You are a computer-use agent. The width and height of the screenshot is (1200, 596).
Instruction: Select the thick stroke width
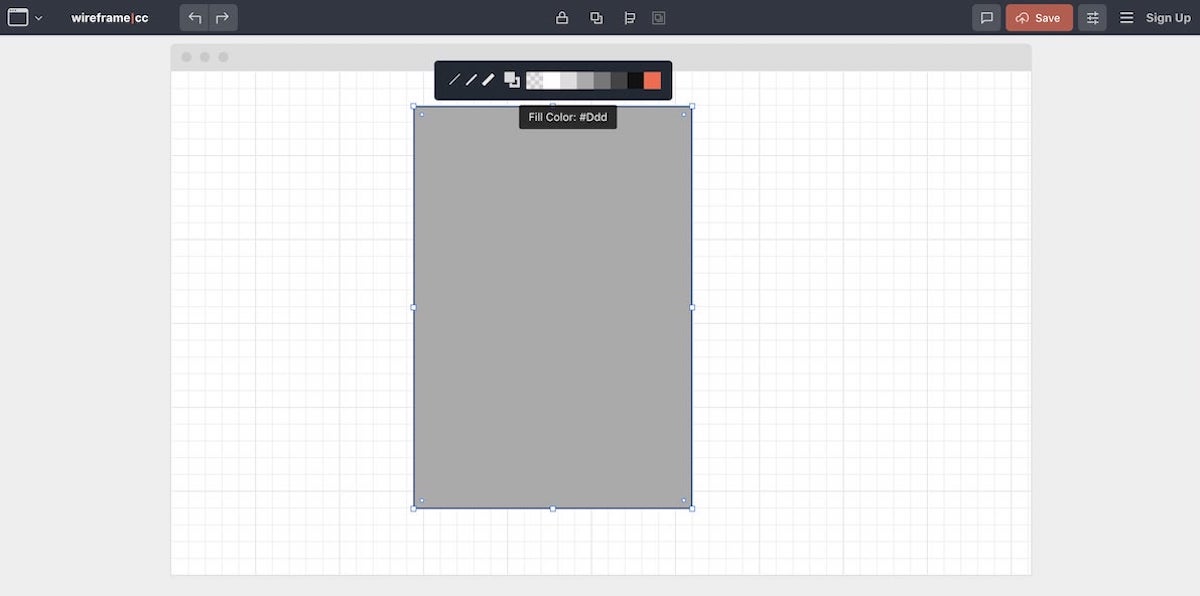(x=488, y=80)
